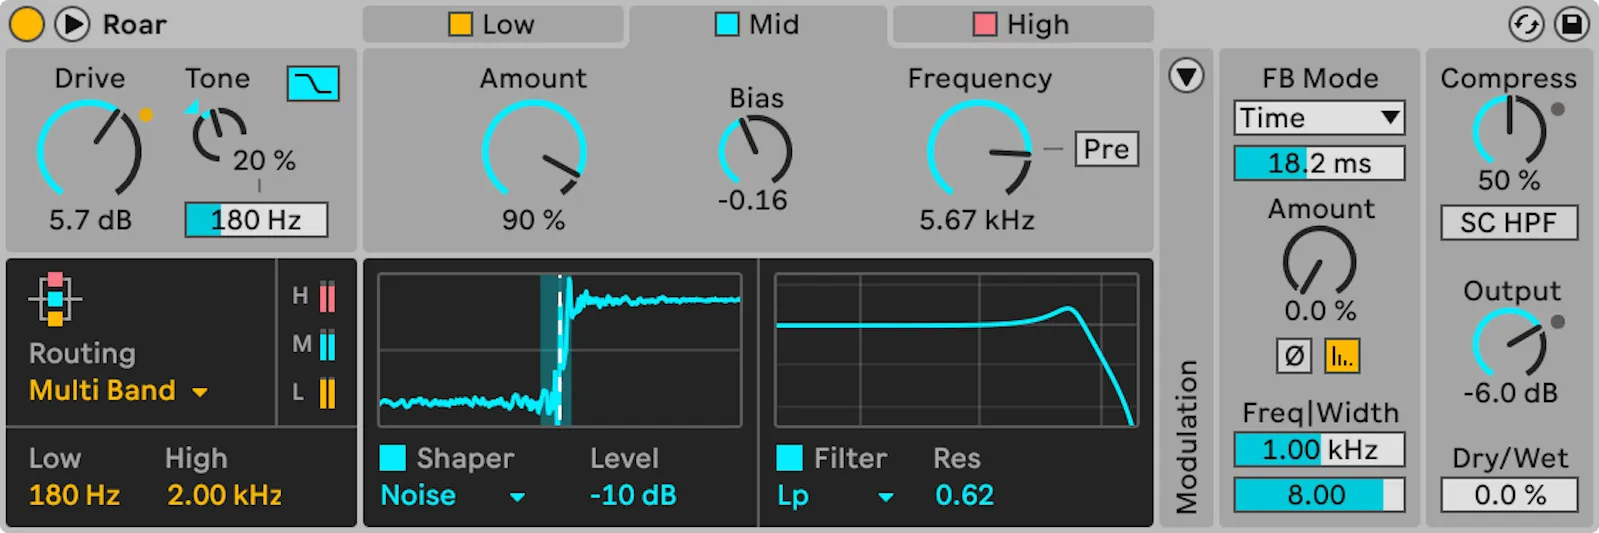Click the hot-swap preset play icon

click(x=71, y=24)
